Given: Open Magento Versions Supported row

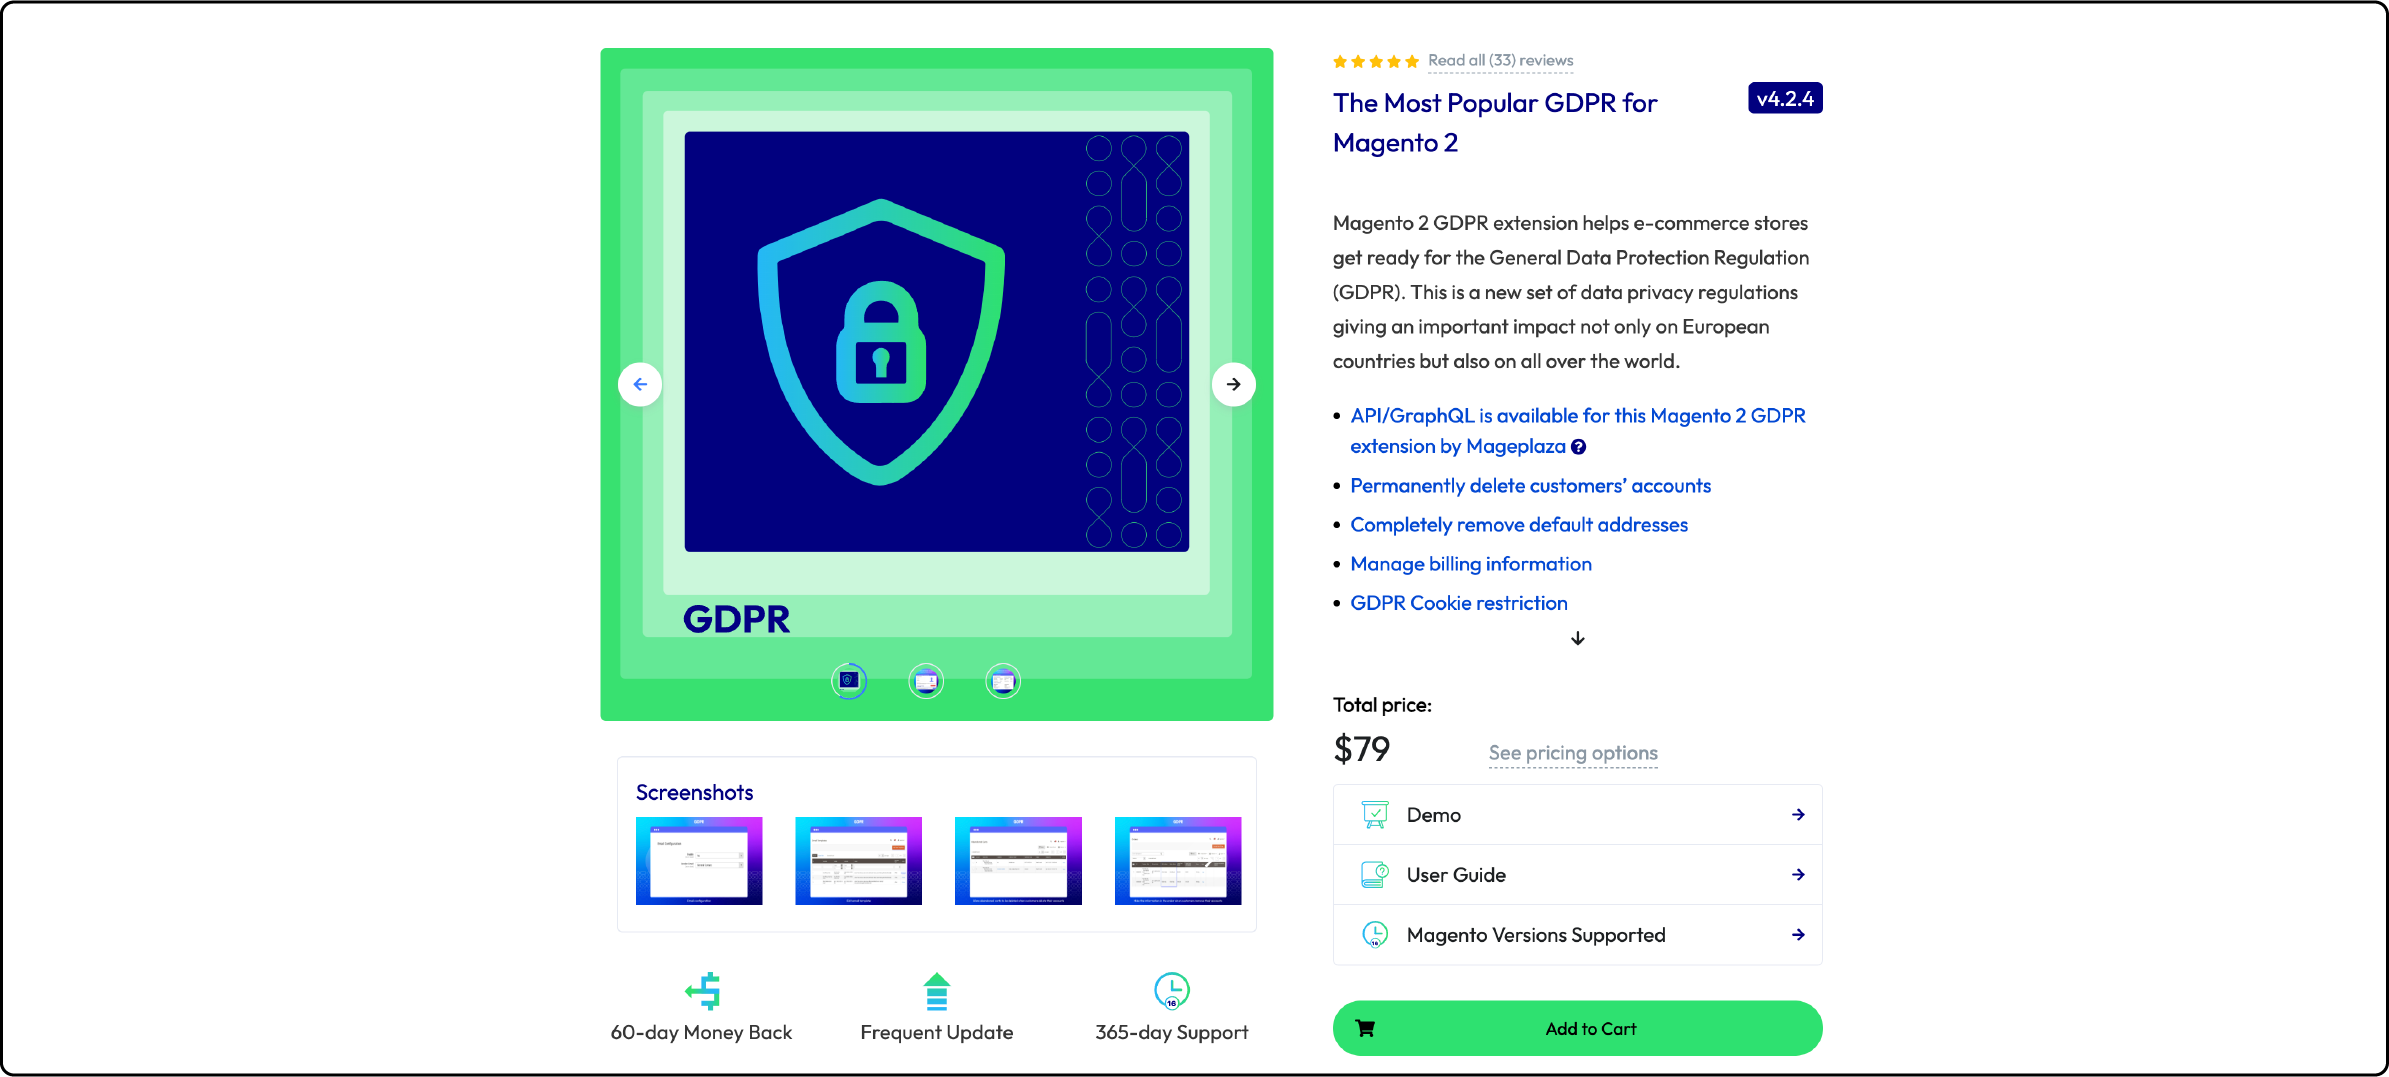Looking at the screenshot, I should 1577,935.
